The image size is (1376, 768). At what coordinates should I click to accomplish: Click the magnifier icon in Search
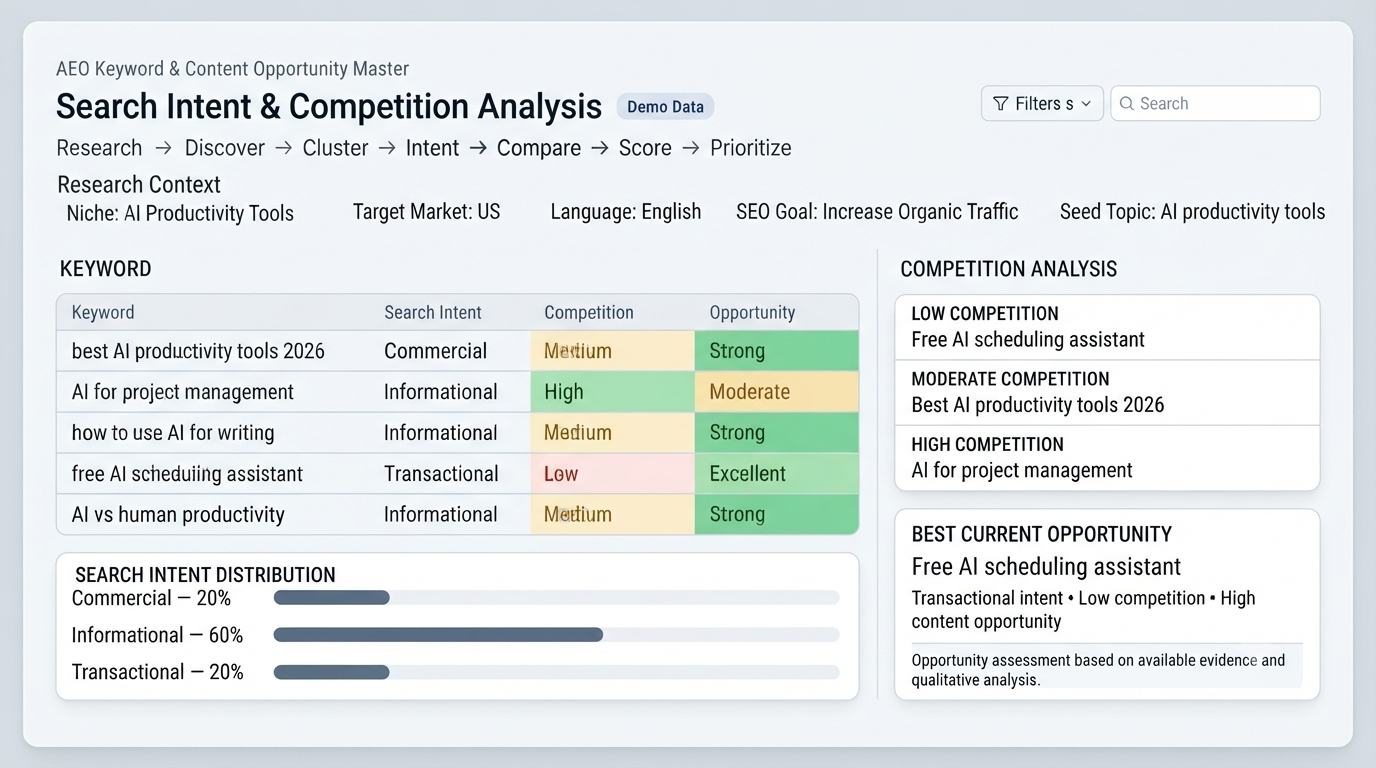pos(1127,104)
